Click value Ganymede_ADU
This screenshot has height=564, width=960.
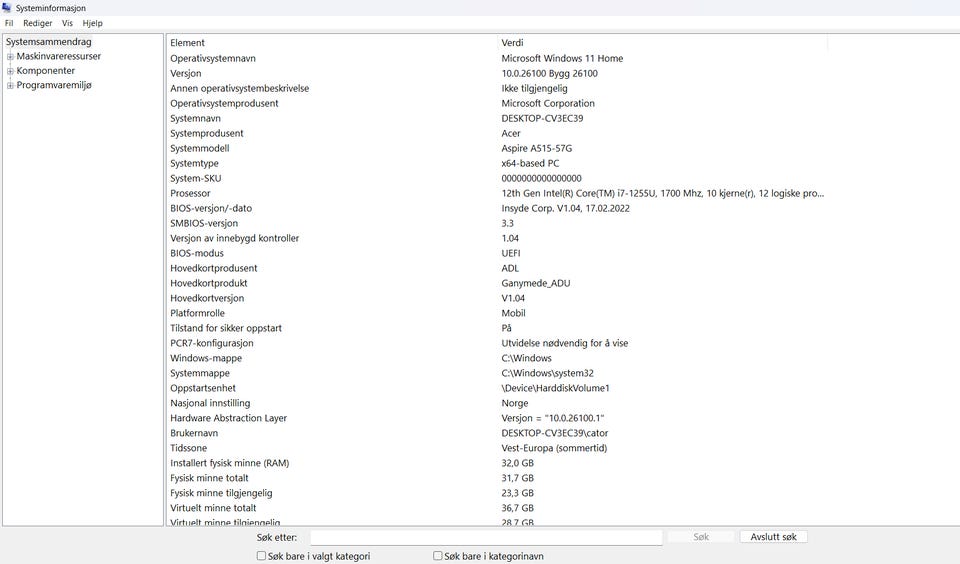coord(536,284)
